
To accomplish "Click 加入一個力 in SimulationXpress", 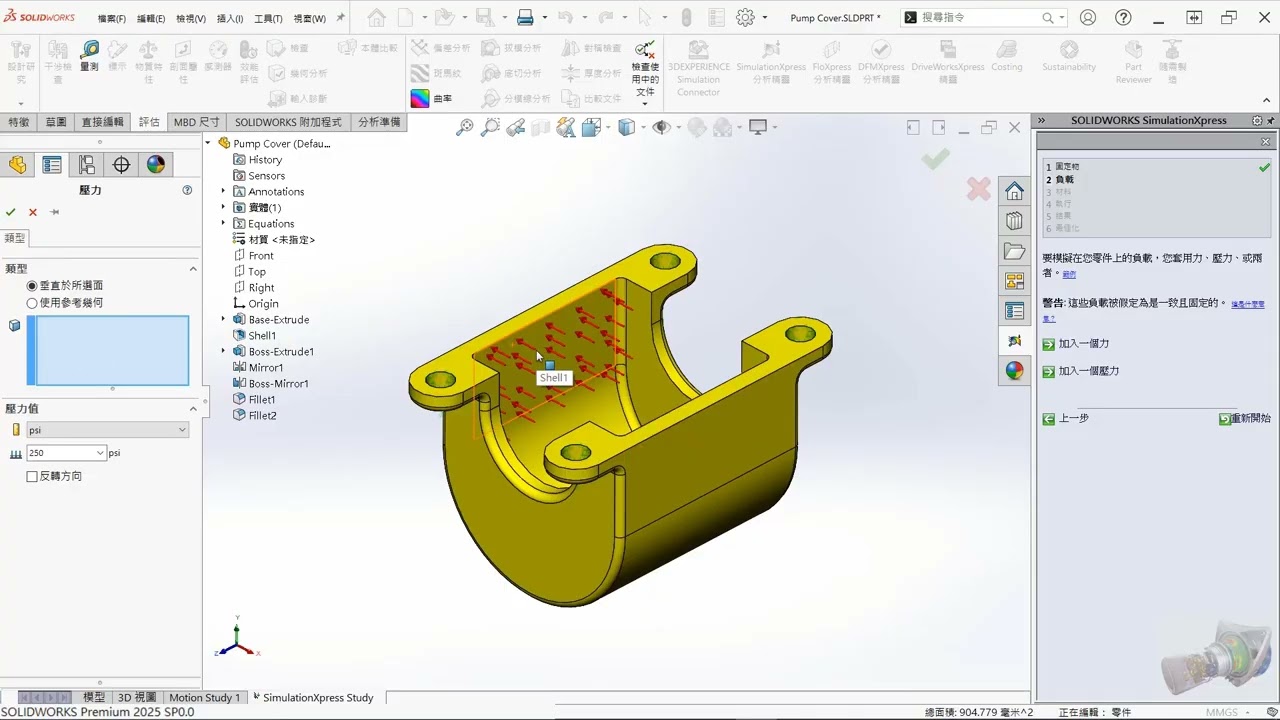I will [1084, 344].
